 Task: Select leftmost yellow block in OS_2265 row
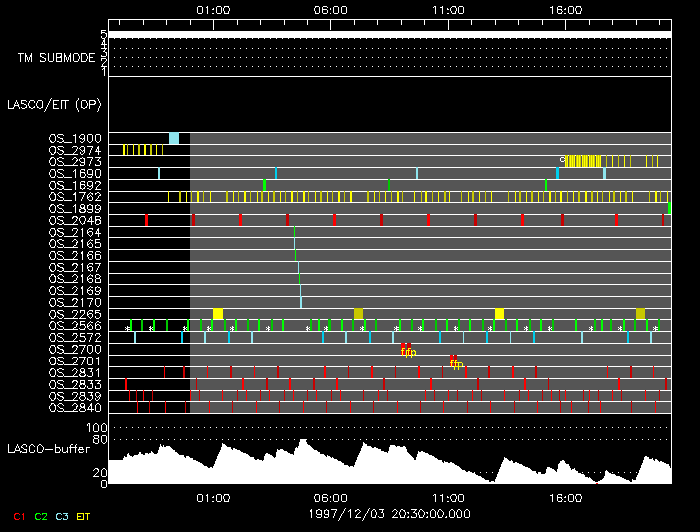tap(218, 314)
